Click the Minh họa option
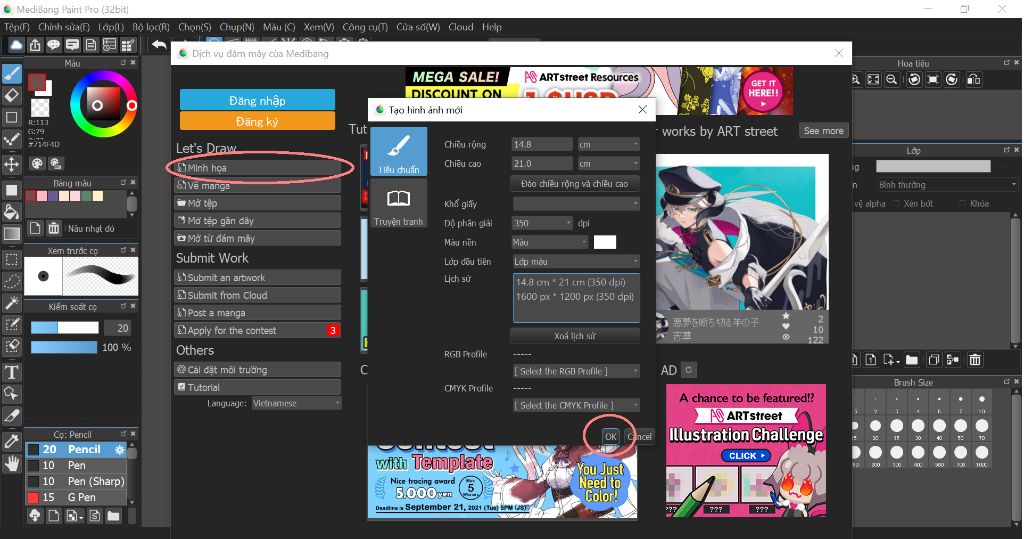This screenshot has width=1024, height=539. point(258,168)
